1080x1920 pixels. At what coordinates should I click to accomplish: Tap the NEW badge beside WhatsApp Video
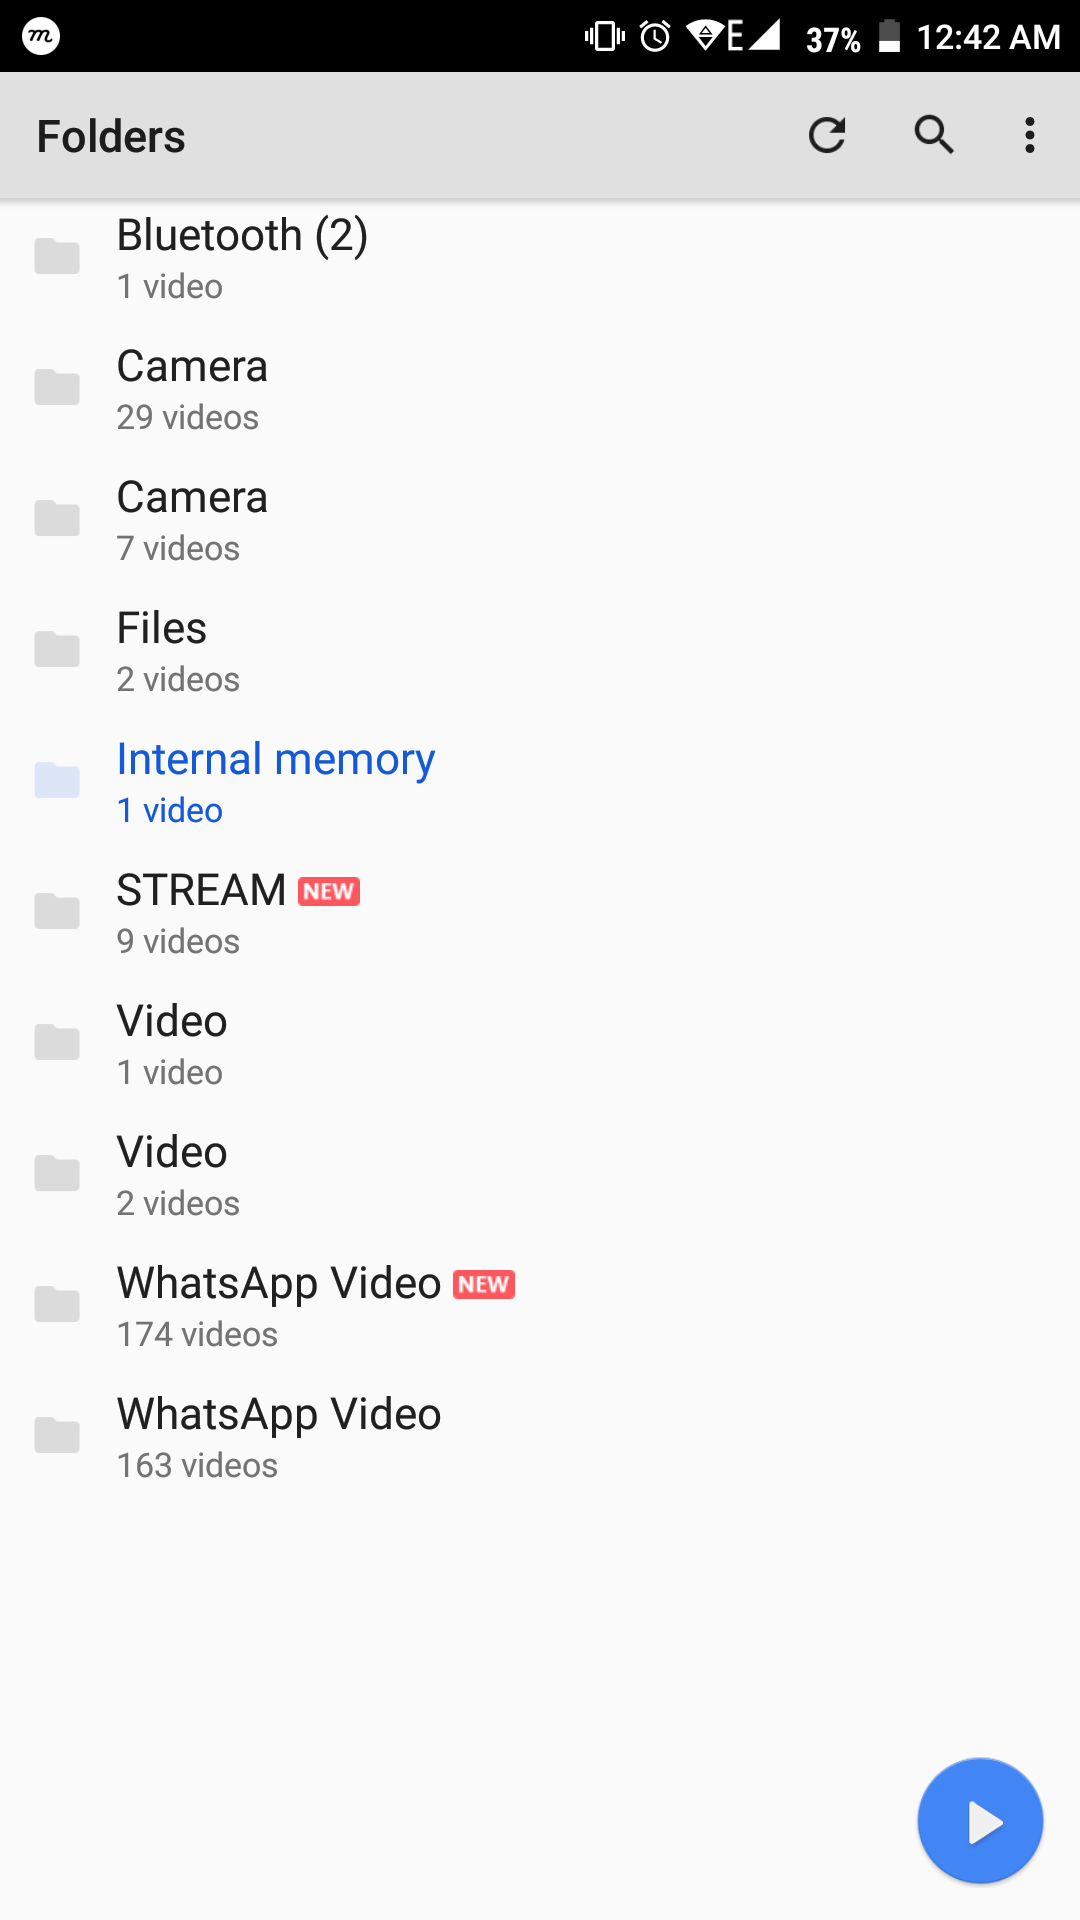pos(484,1284)
